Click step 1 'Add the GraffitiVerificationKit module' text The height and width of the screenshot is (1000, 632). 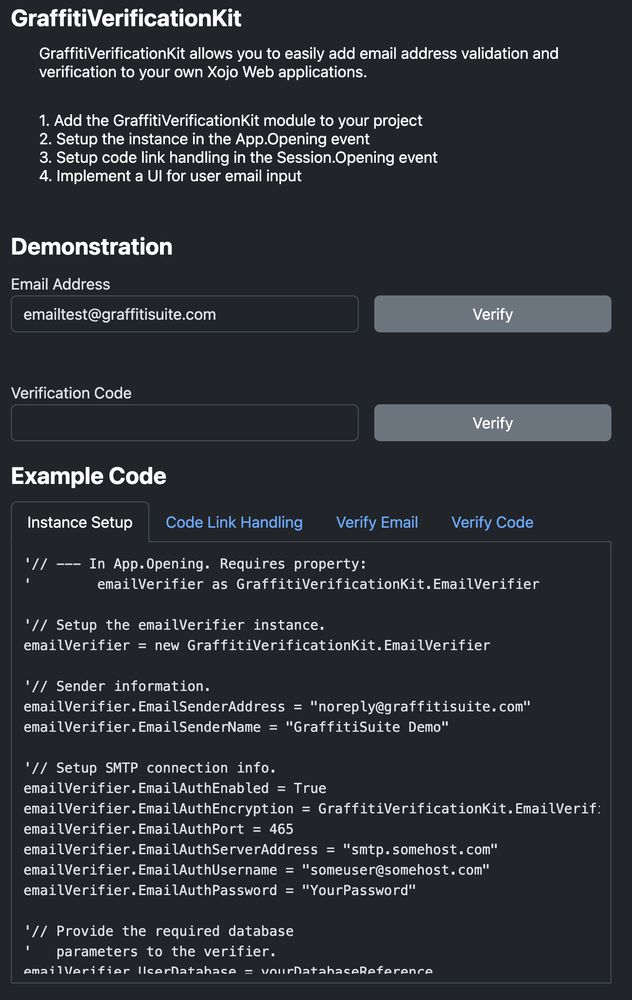[x=230, y=121]
